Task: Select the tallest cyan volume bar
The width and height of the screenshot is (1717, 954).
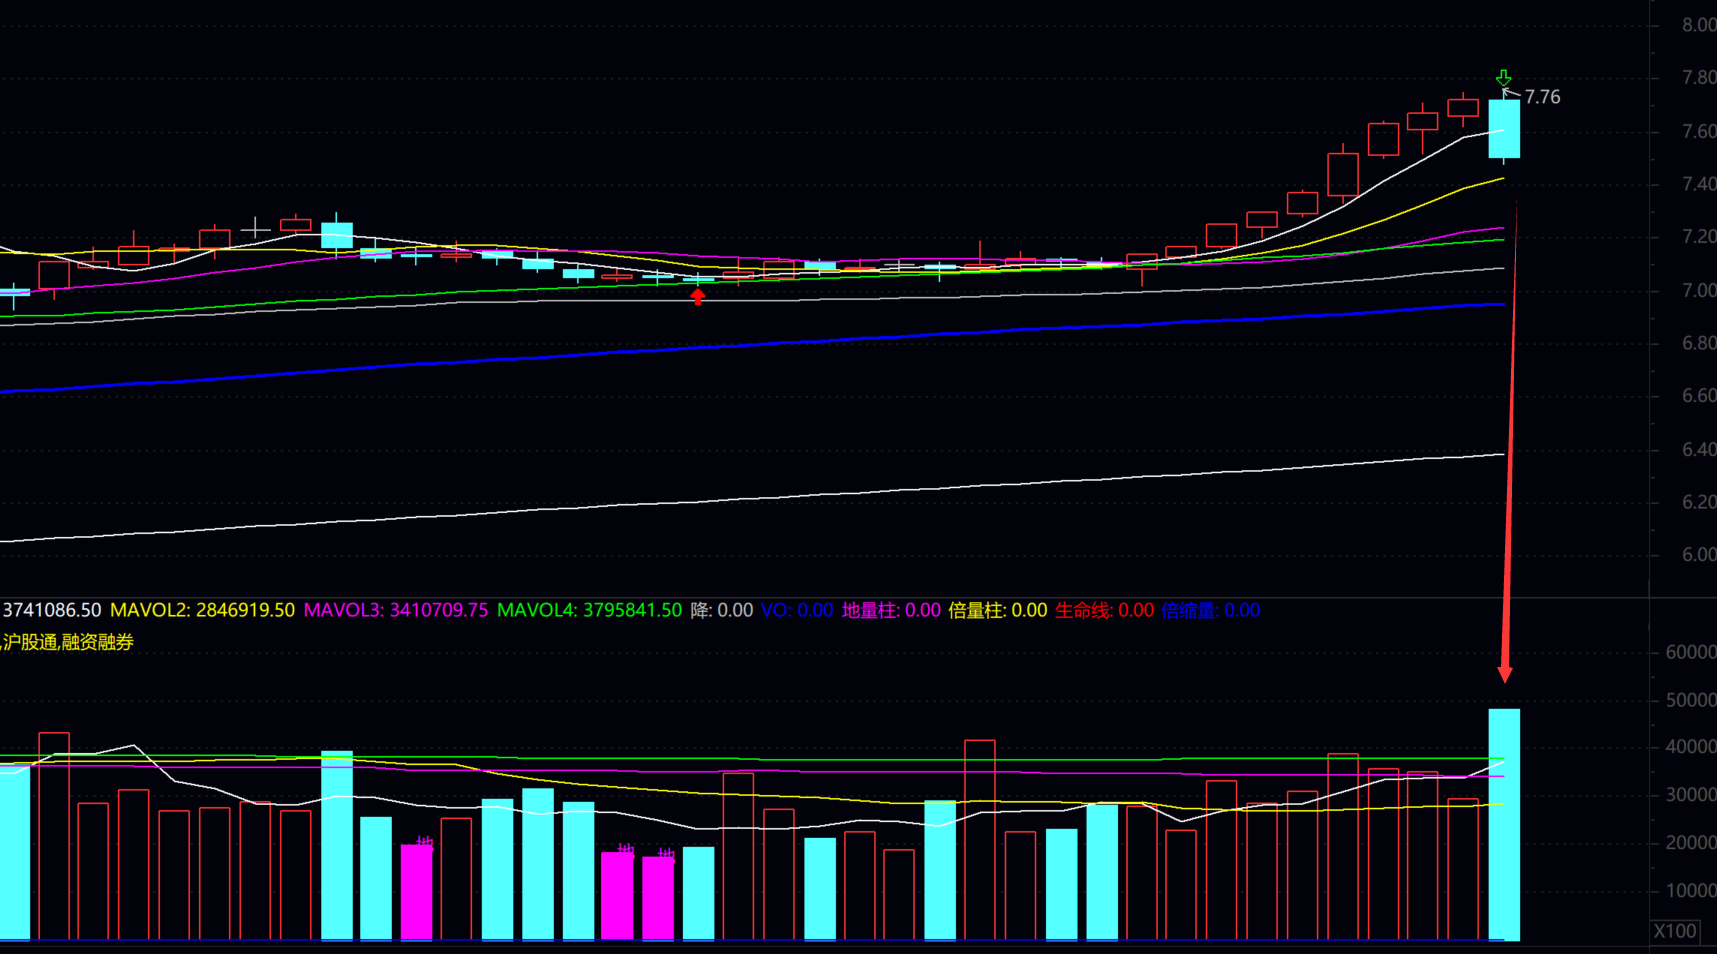Action: [1504, 824]
